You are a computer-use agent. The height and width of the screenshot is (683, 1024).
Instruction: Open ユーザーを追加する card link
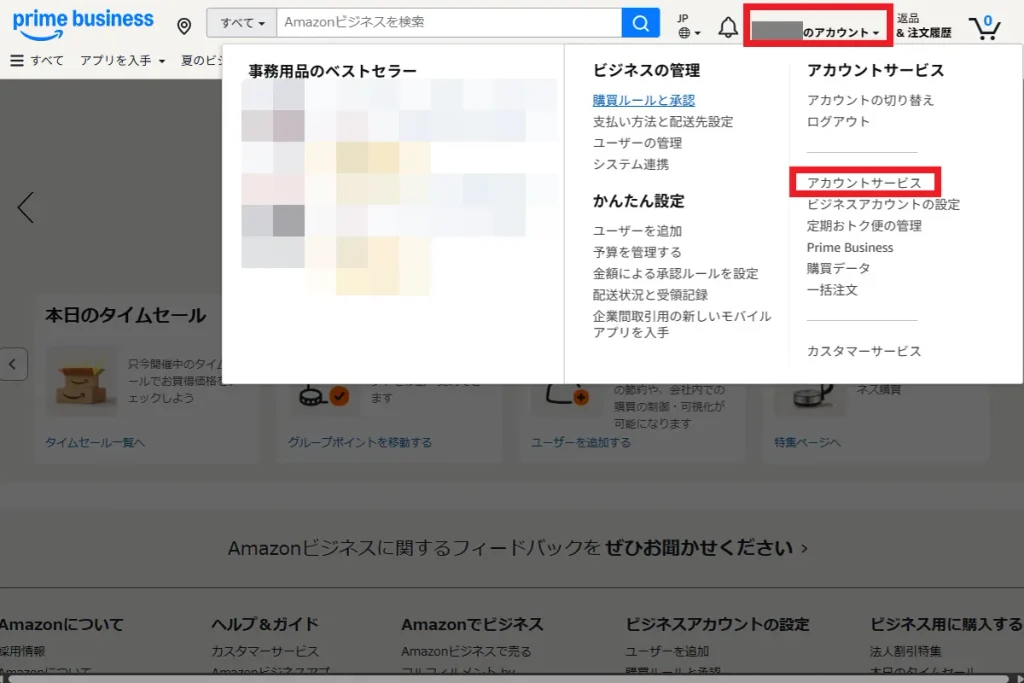[x=581, y=443]
